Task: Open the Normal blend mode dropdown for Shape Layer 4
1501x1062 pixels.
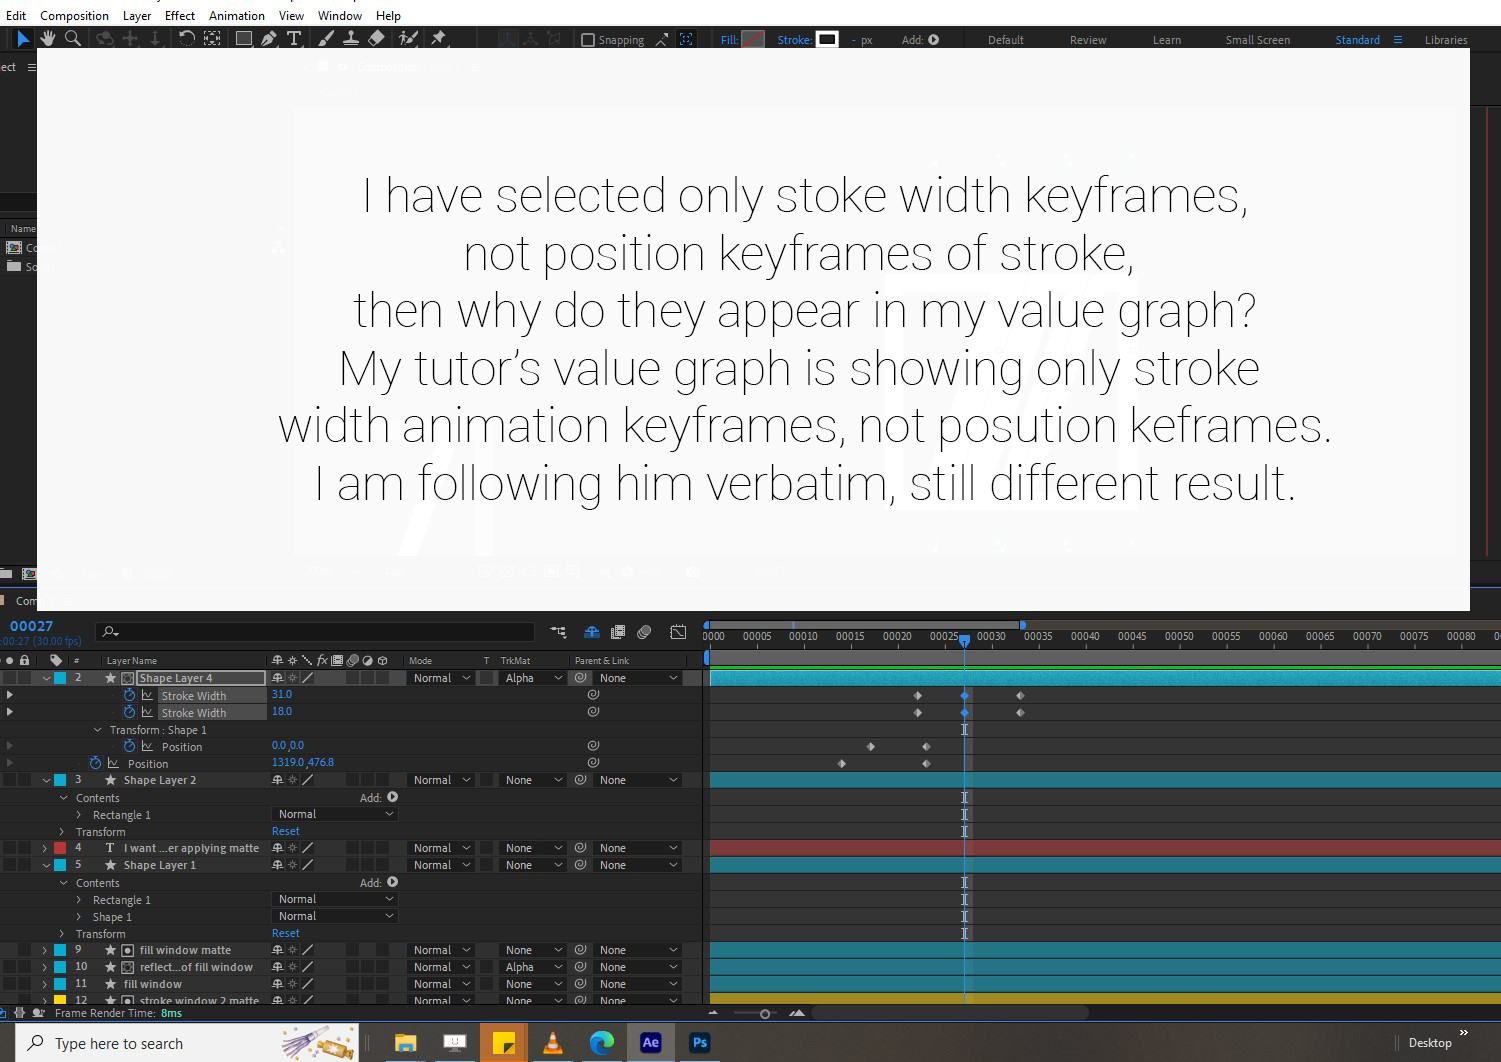Action: 438,677
